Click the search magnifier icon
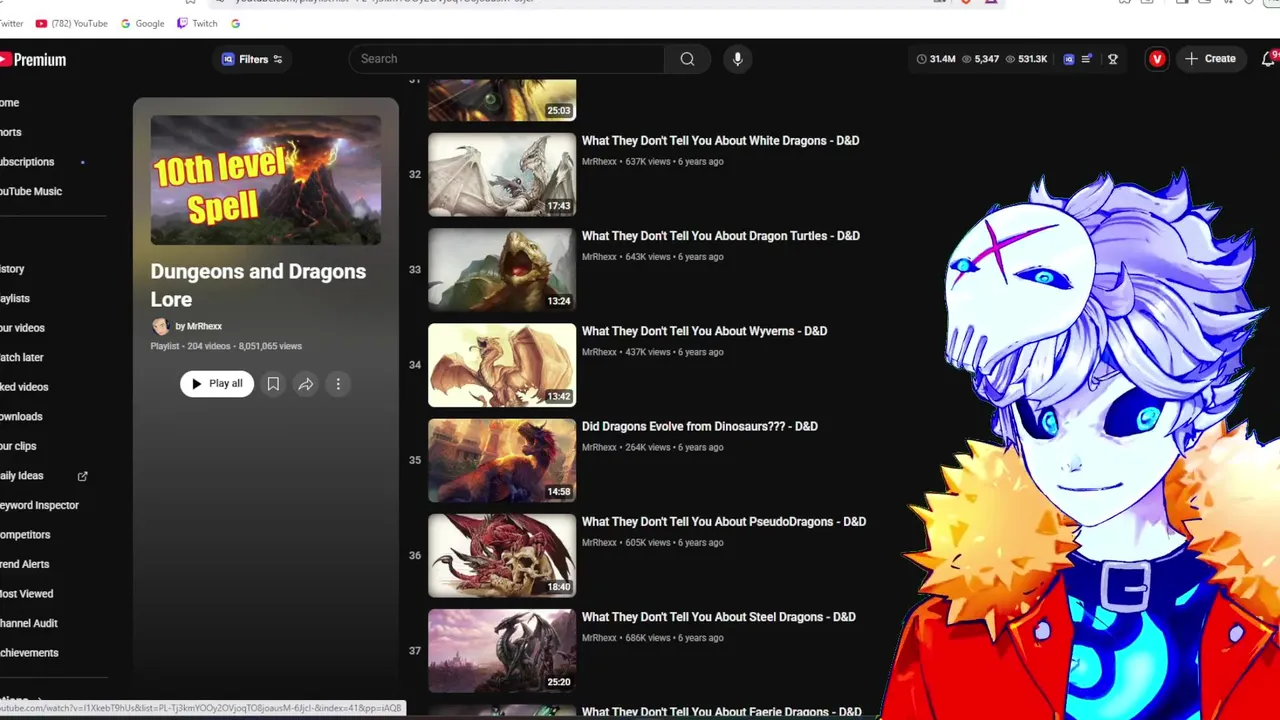The width and height of the screenshot is (1280, 720). click(687, 59)
